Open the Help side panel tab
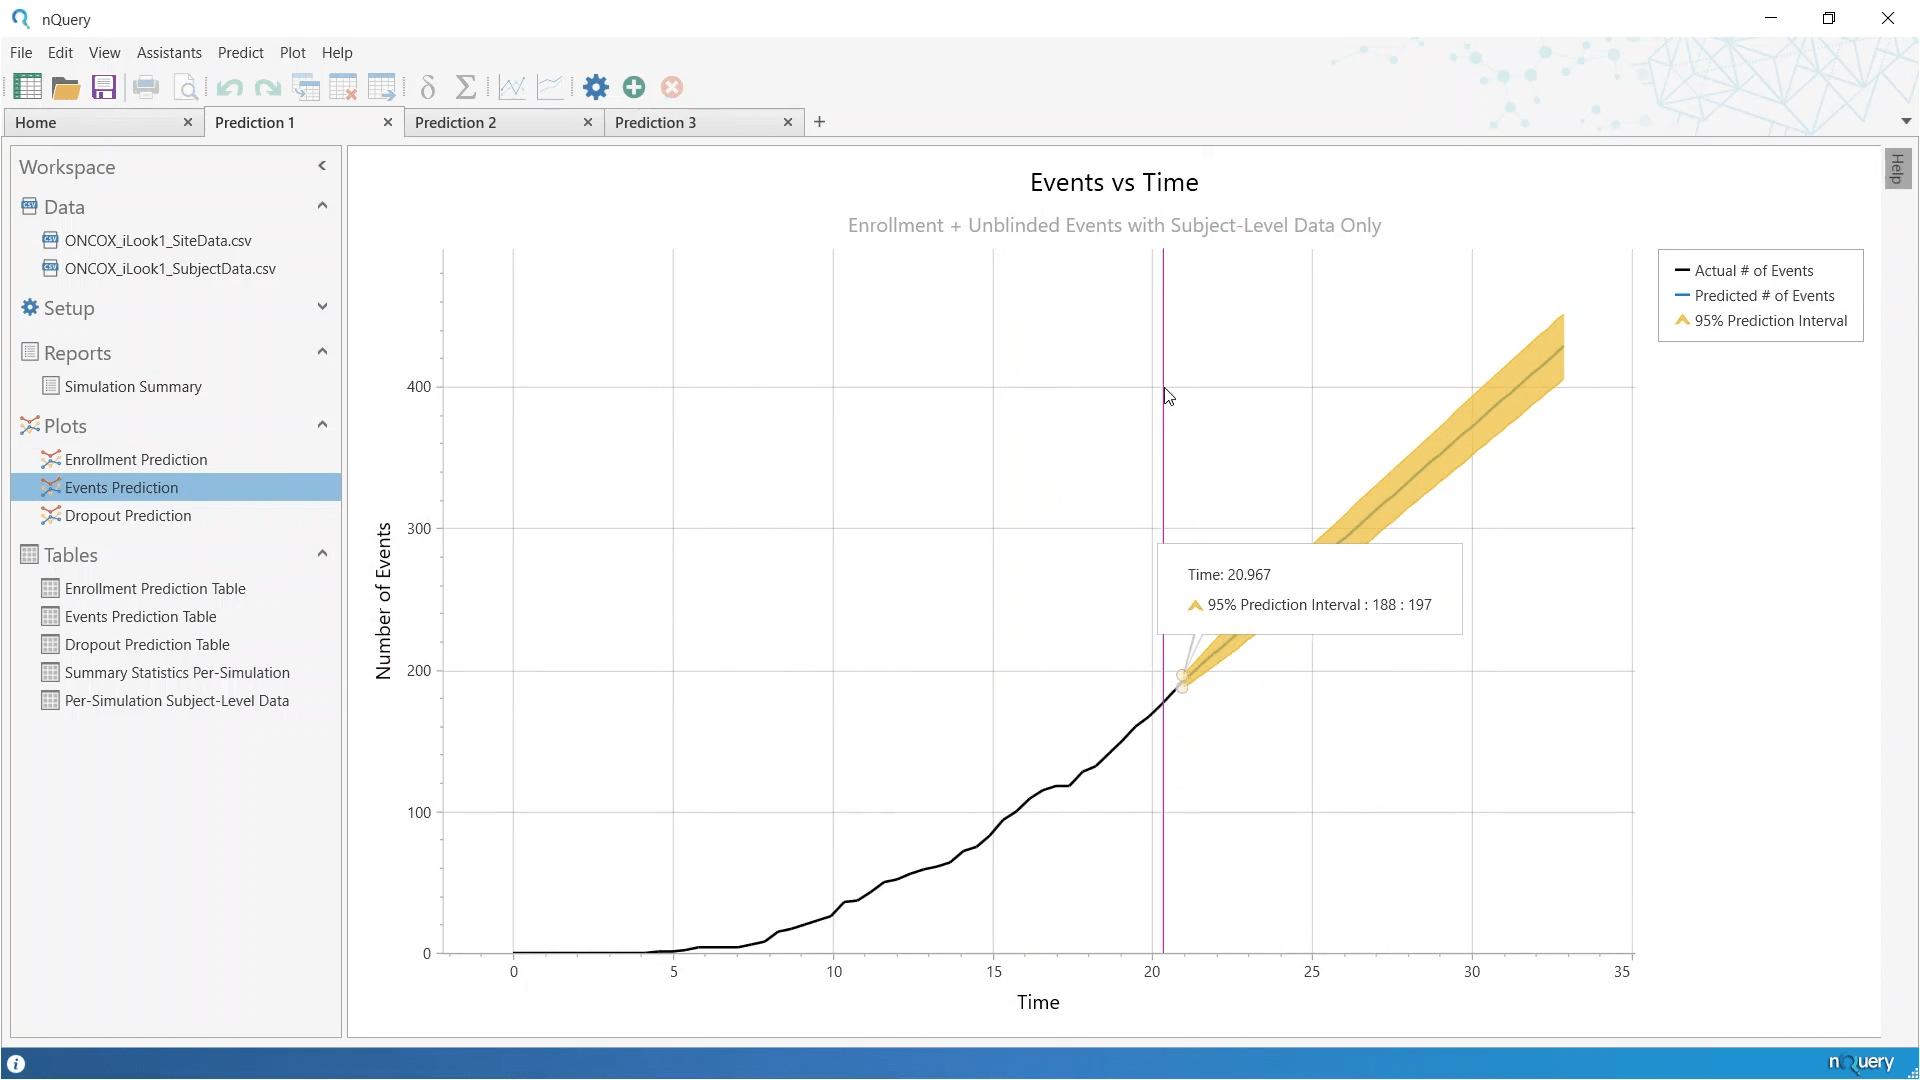The height and width of the screenshot is (1080, 1920). click(x=1897, y=168)
